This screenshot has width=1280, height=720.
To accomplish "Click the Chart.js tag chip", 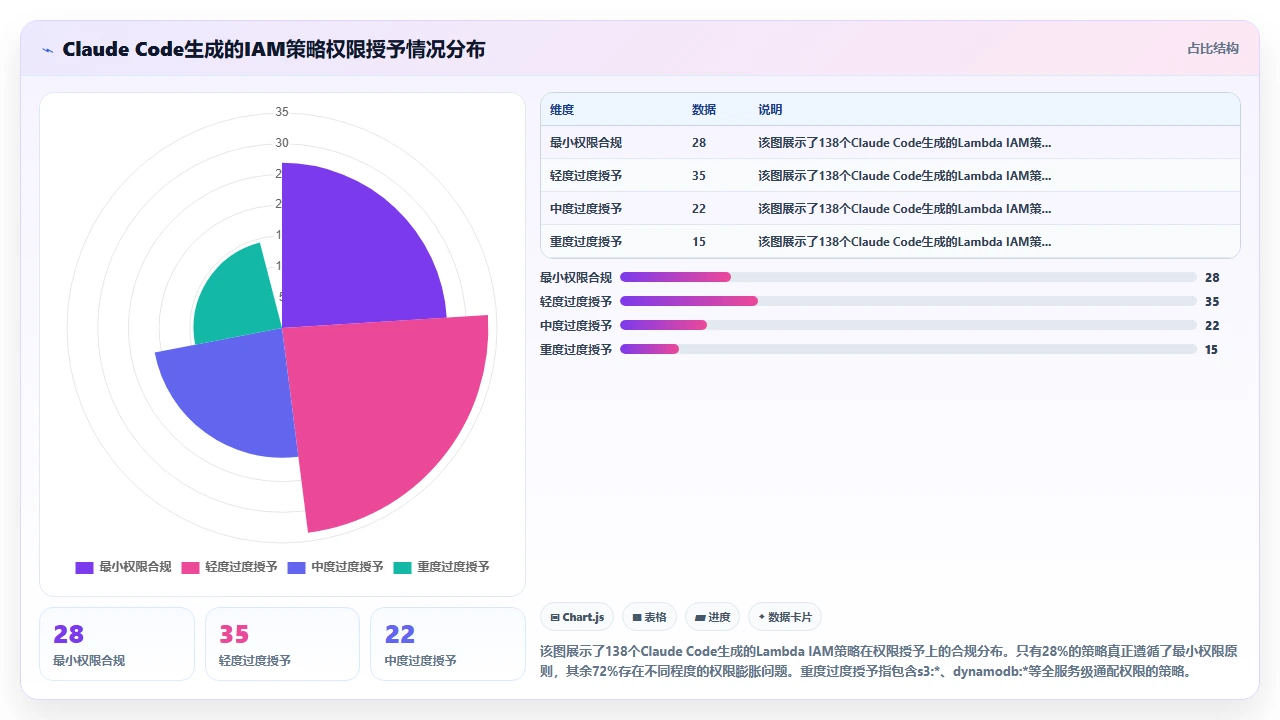I will (577, 617).
